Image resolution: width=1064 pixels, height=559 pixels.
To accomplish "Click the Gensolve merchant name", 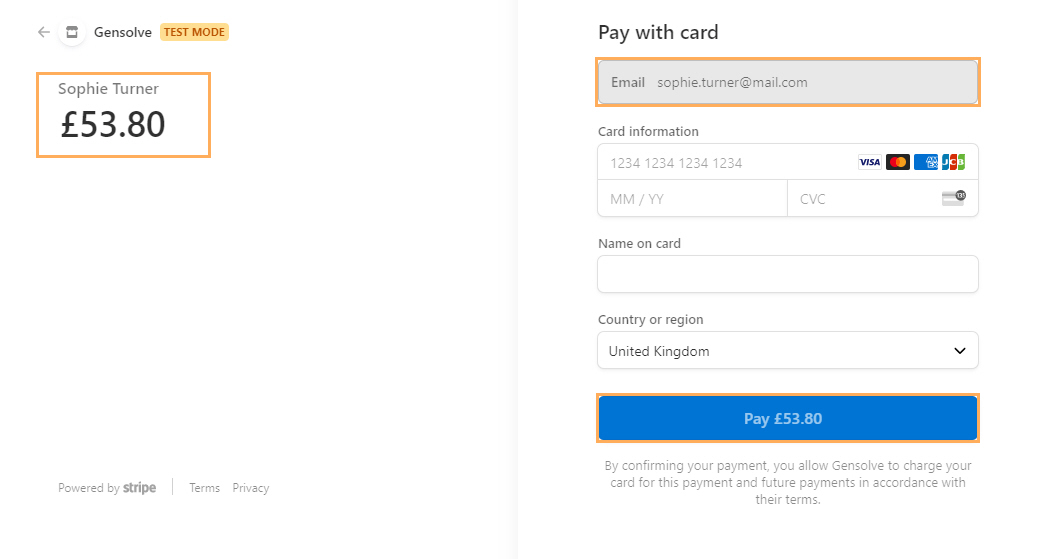I will [x=123, y=32].
